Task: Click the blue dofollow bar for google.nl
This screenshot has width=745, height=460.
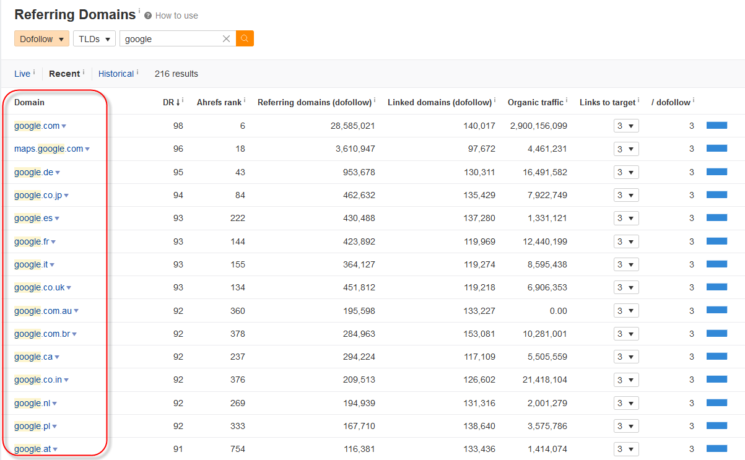Action: pos(716,402)
